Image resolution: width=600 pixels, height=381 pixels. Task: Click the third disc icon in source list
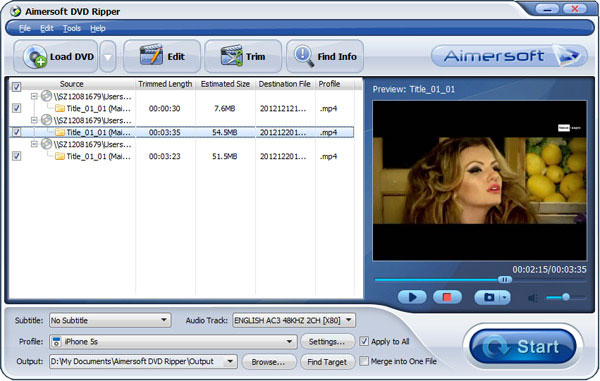click(46, 143)
